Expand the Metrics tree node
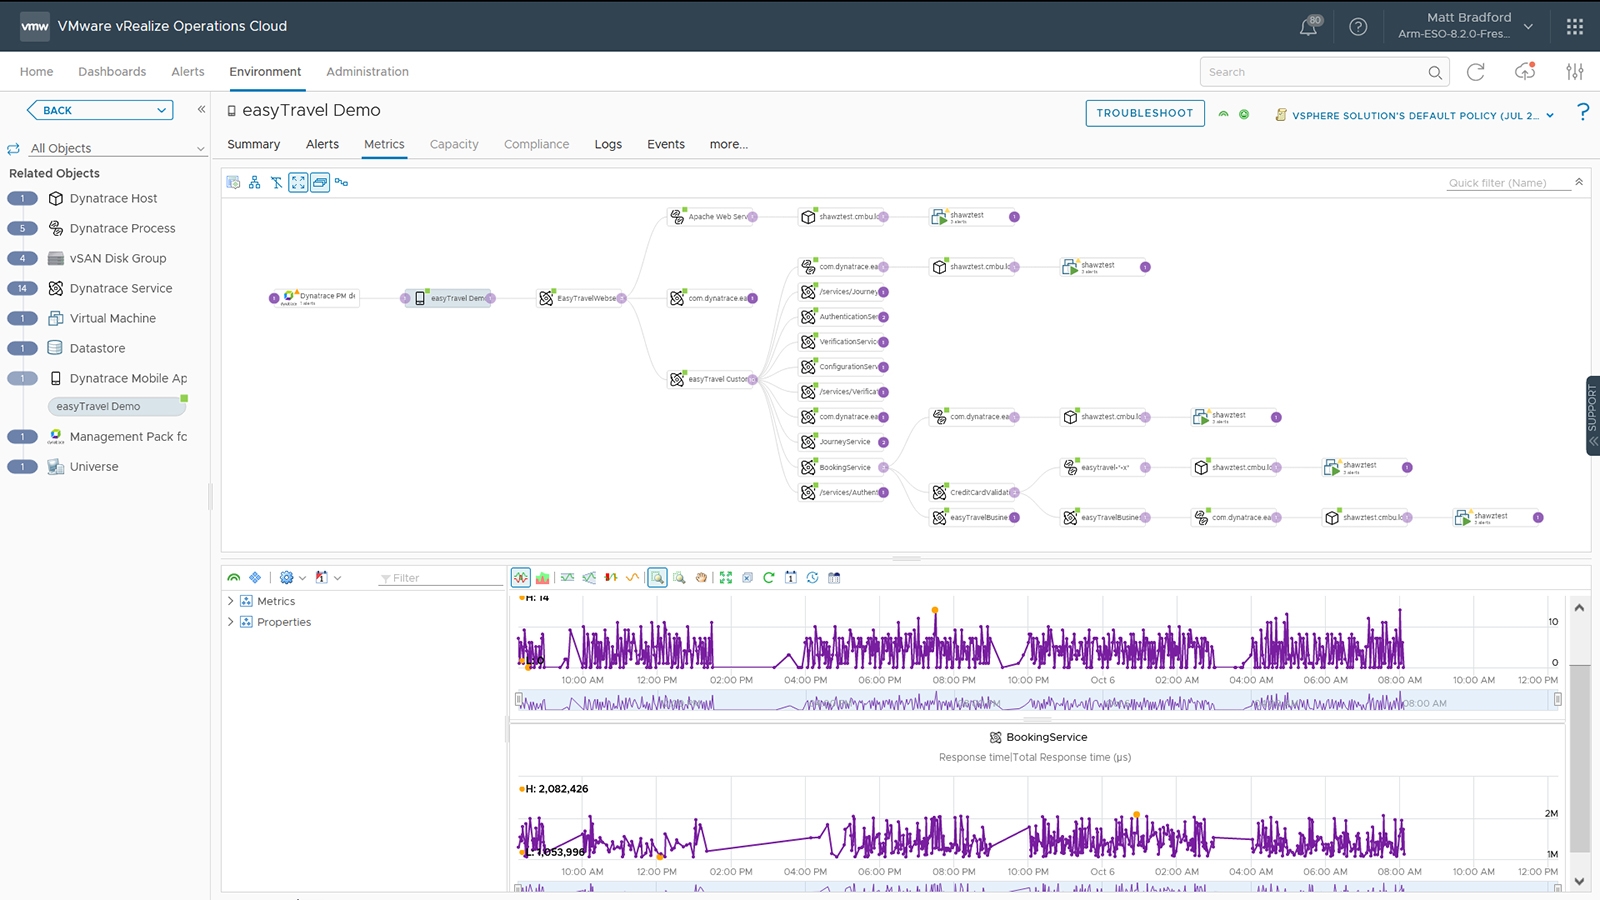Image resolution: width=1600 pixels, height=900 pixels. [x=231, y=601]
